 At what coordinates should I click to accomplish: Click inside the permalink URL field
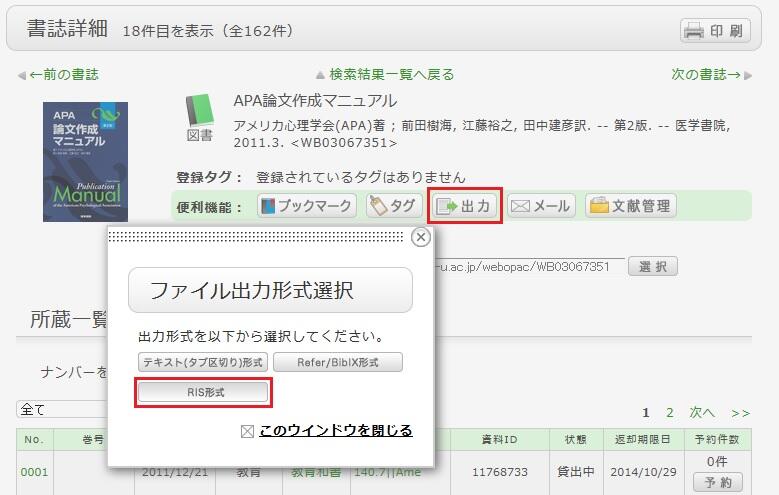530,267
